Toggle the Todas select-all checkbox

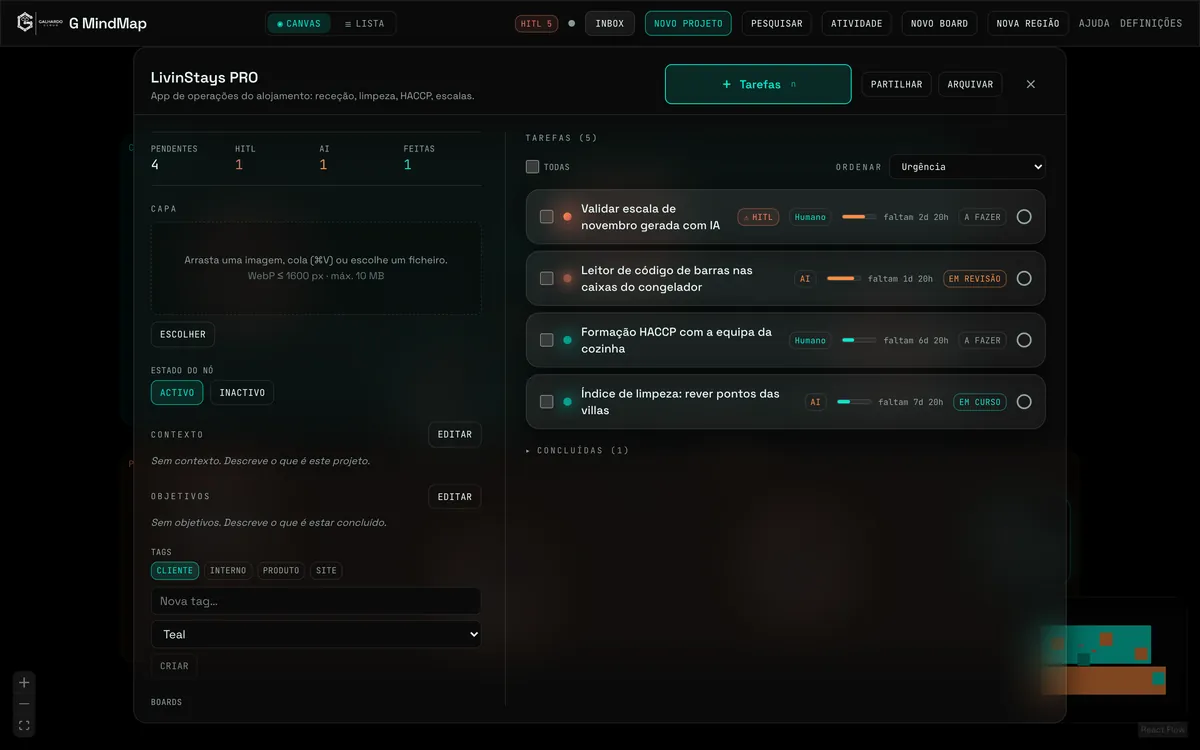[532, 167]
